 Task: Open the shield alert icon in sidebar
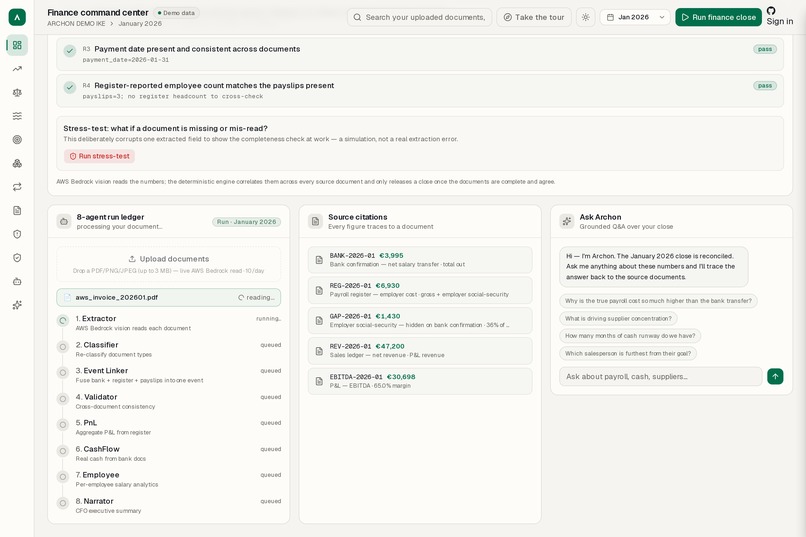17,234
